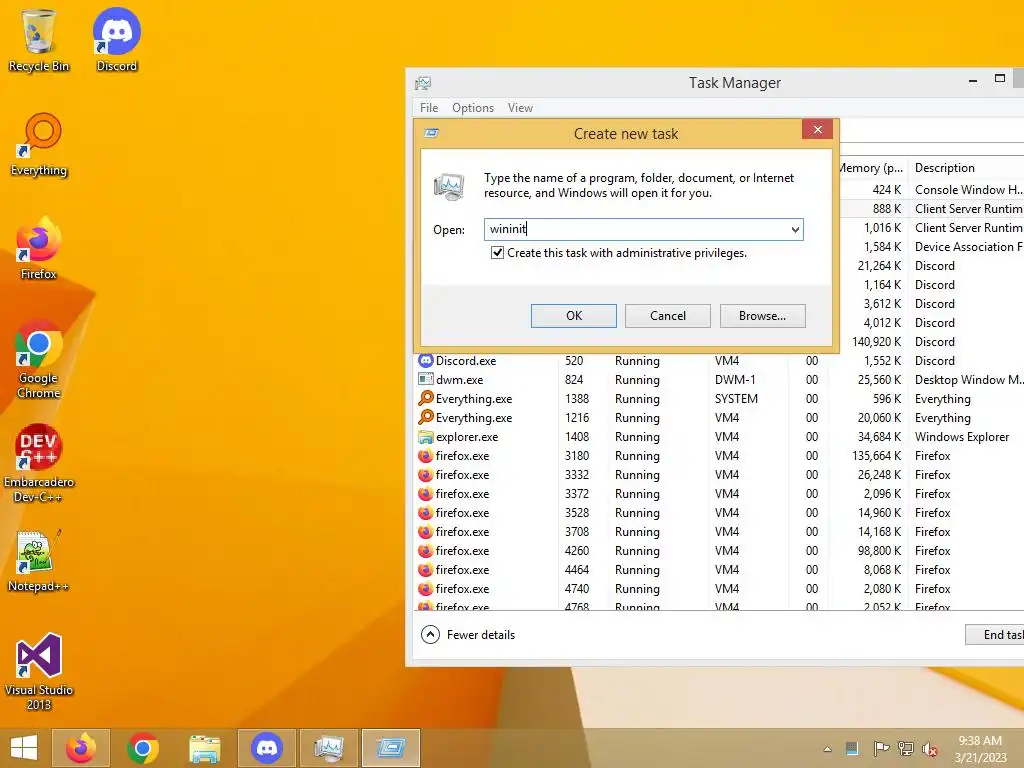Click the Console Window H.. description cell
The height and width of the screenshot is (768, 1024).
tap(968, 189)
